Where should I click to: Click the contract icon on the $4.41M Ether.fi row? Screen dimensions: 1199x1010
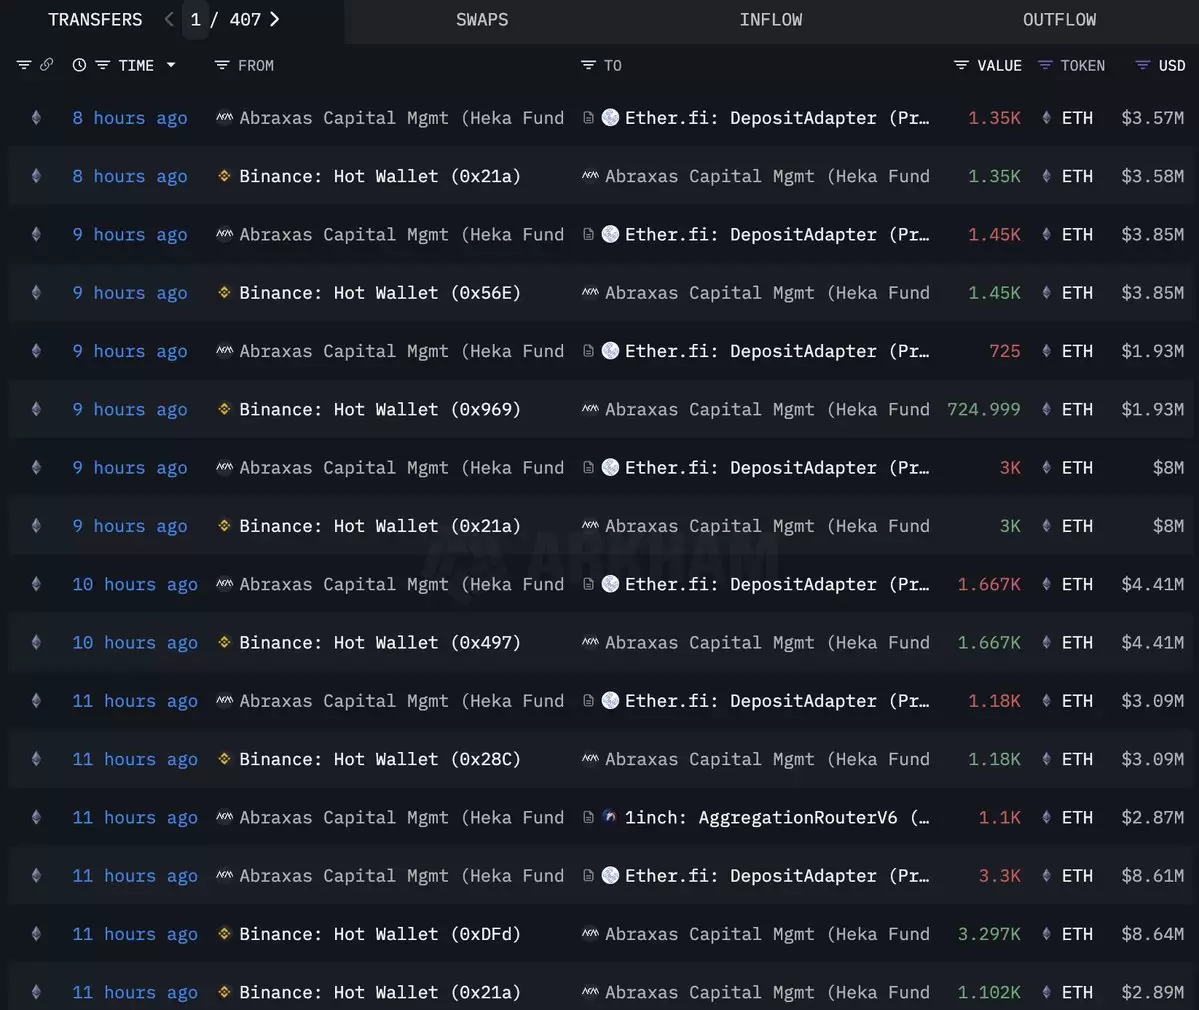(x=588, y=584)
